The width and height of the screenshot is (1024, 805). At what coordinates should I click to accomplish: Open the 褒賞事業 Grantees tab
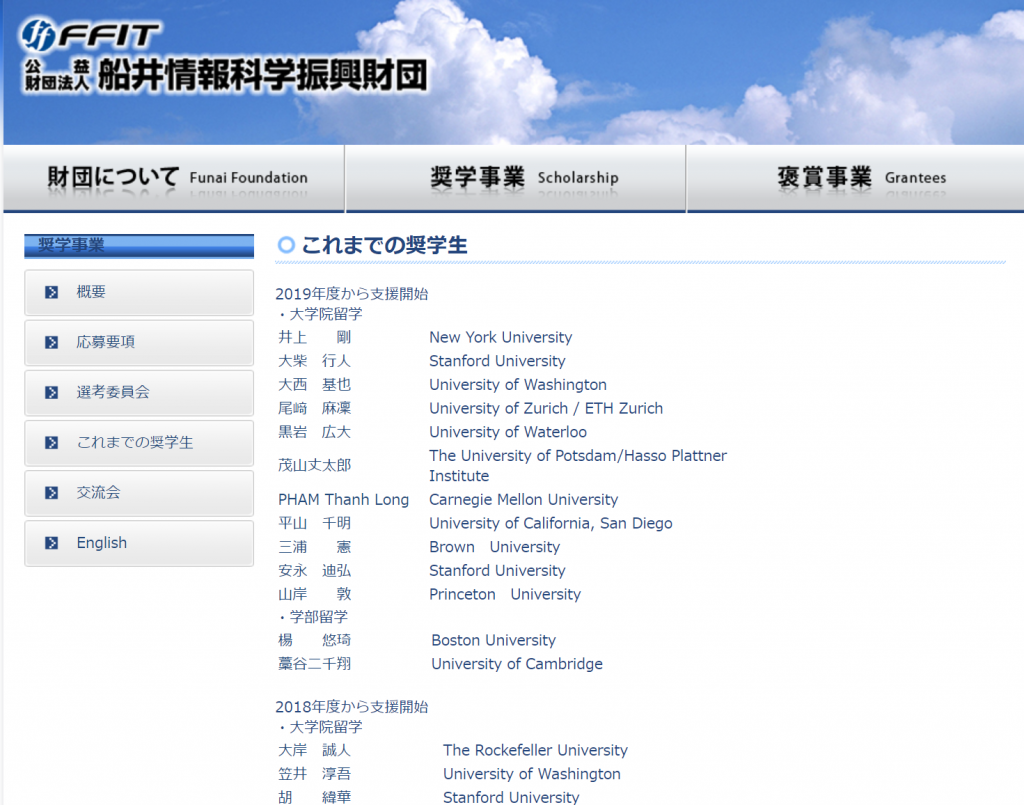pos(856,178)
